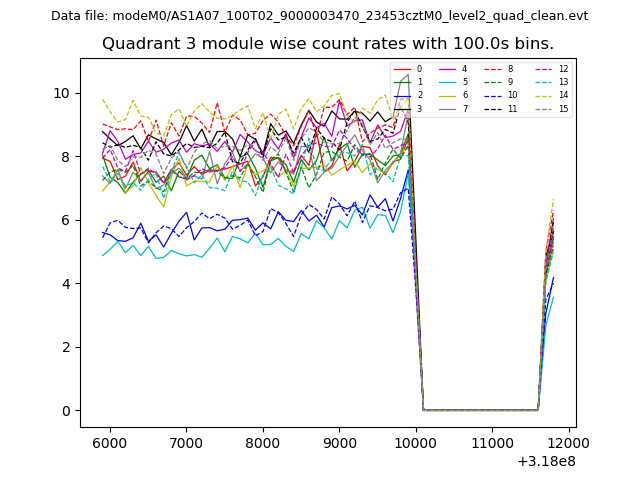Click the x-axis tick label 9000
Image resolution: width=640 pixels, height=480 pixels.
tap(339, 443)
